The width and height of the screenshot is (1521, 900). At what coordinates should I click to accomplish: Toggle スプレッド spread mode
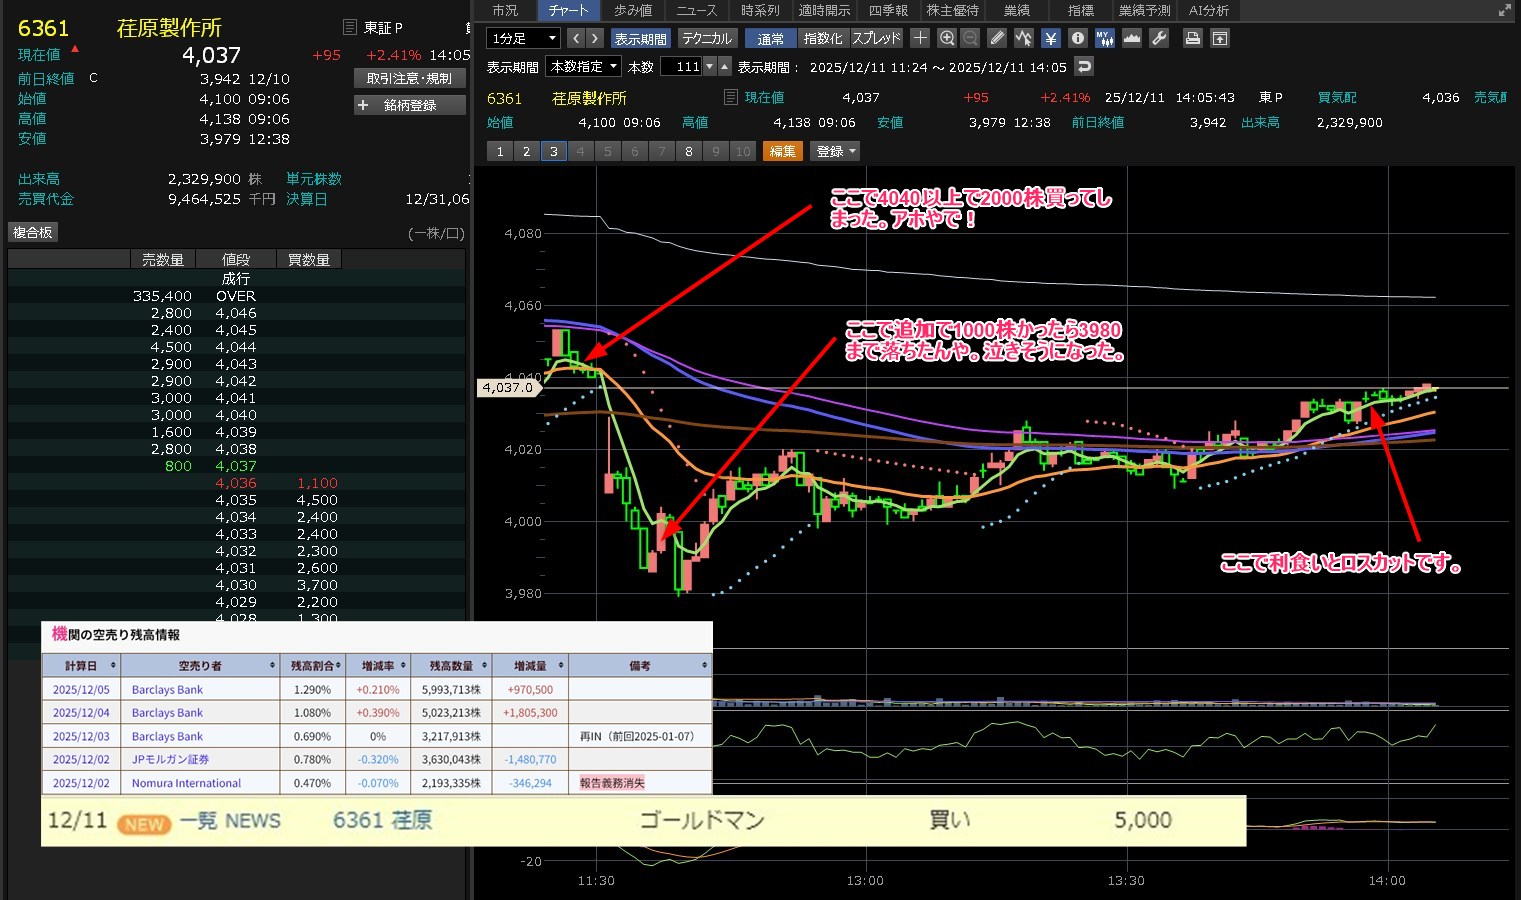click(x=876, y=39)
